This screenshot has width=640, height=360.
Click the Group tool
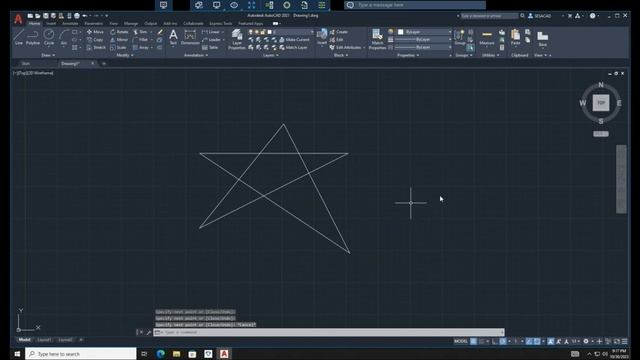click(x=460, y=37)
